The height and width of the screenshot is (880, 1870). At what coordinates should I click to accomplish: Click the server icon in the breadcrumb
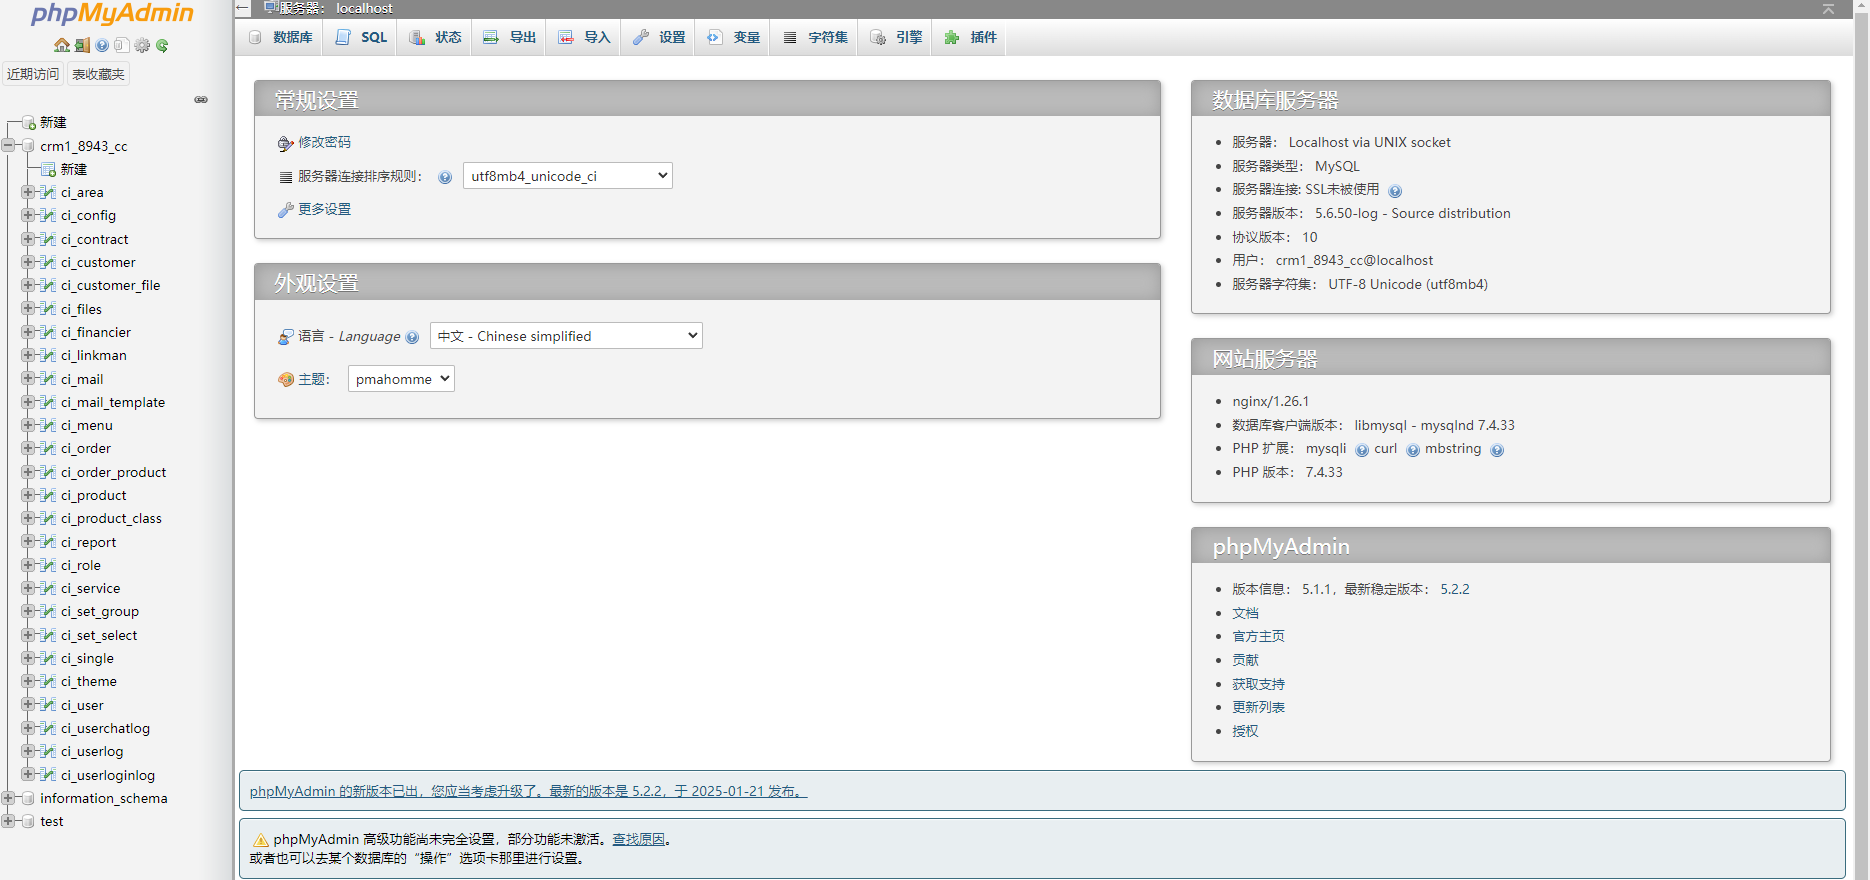[x=270, y=8]
